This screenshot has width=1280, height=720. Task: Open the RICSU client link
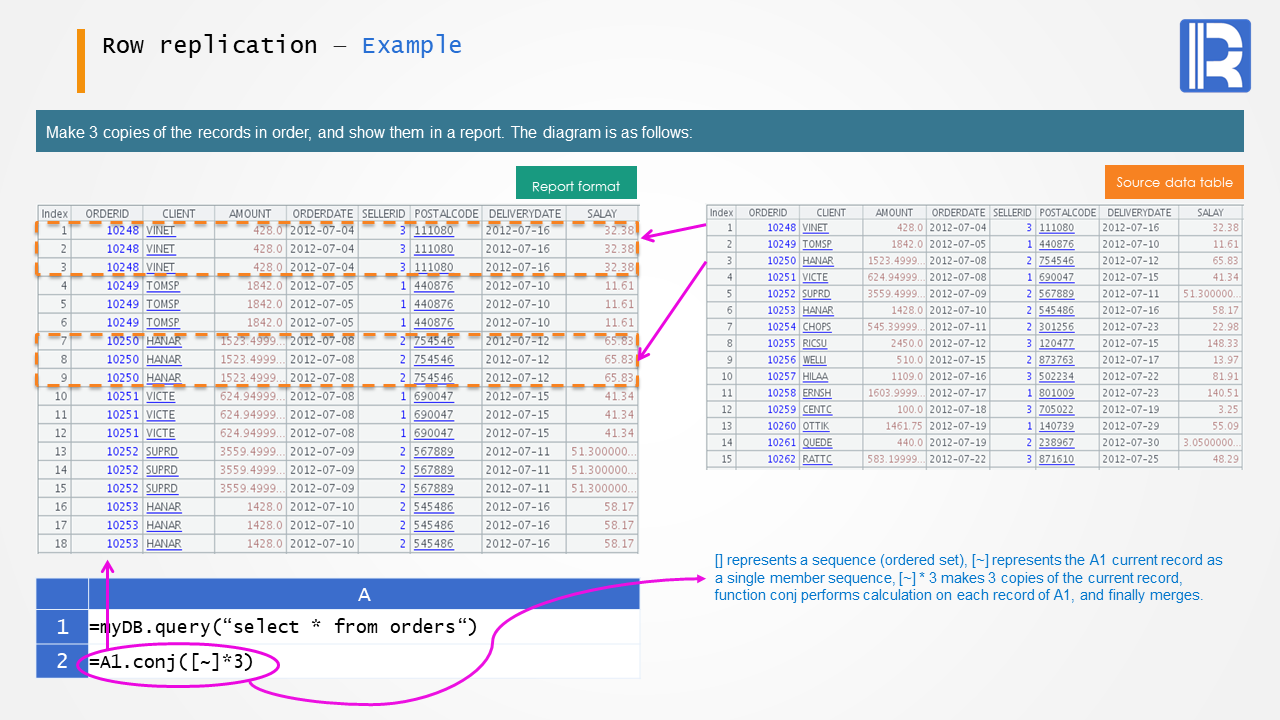tap(814, 344)
